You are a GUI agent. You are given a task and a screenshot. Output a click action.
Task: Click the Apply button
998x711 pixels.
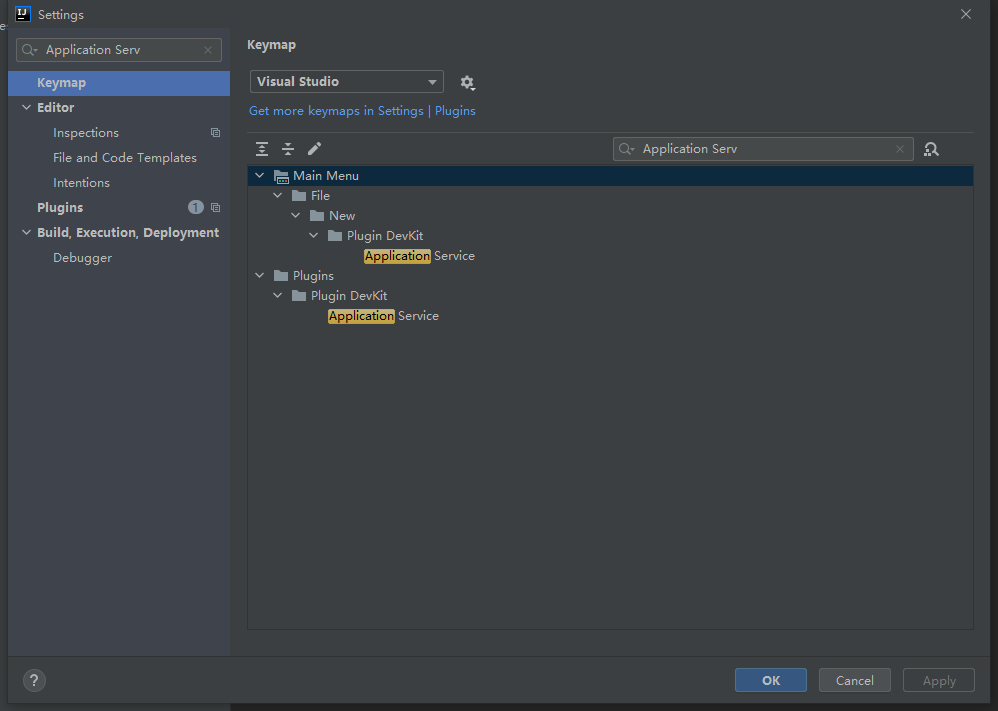(939, 680)
